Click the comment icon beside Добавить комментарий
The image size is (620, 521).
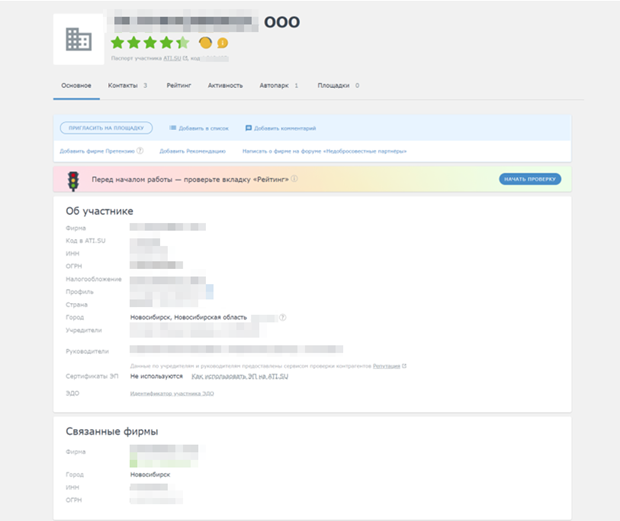(248, 128)
